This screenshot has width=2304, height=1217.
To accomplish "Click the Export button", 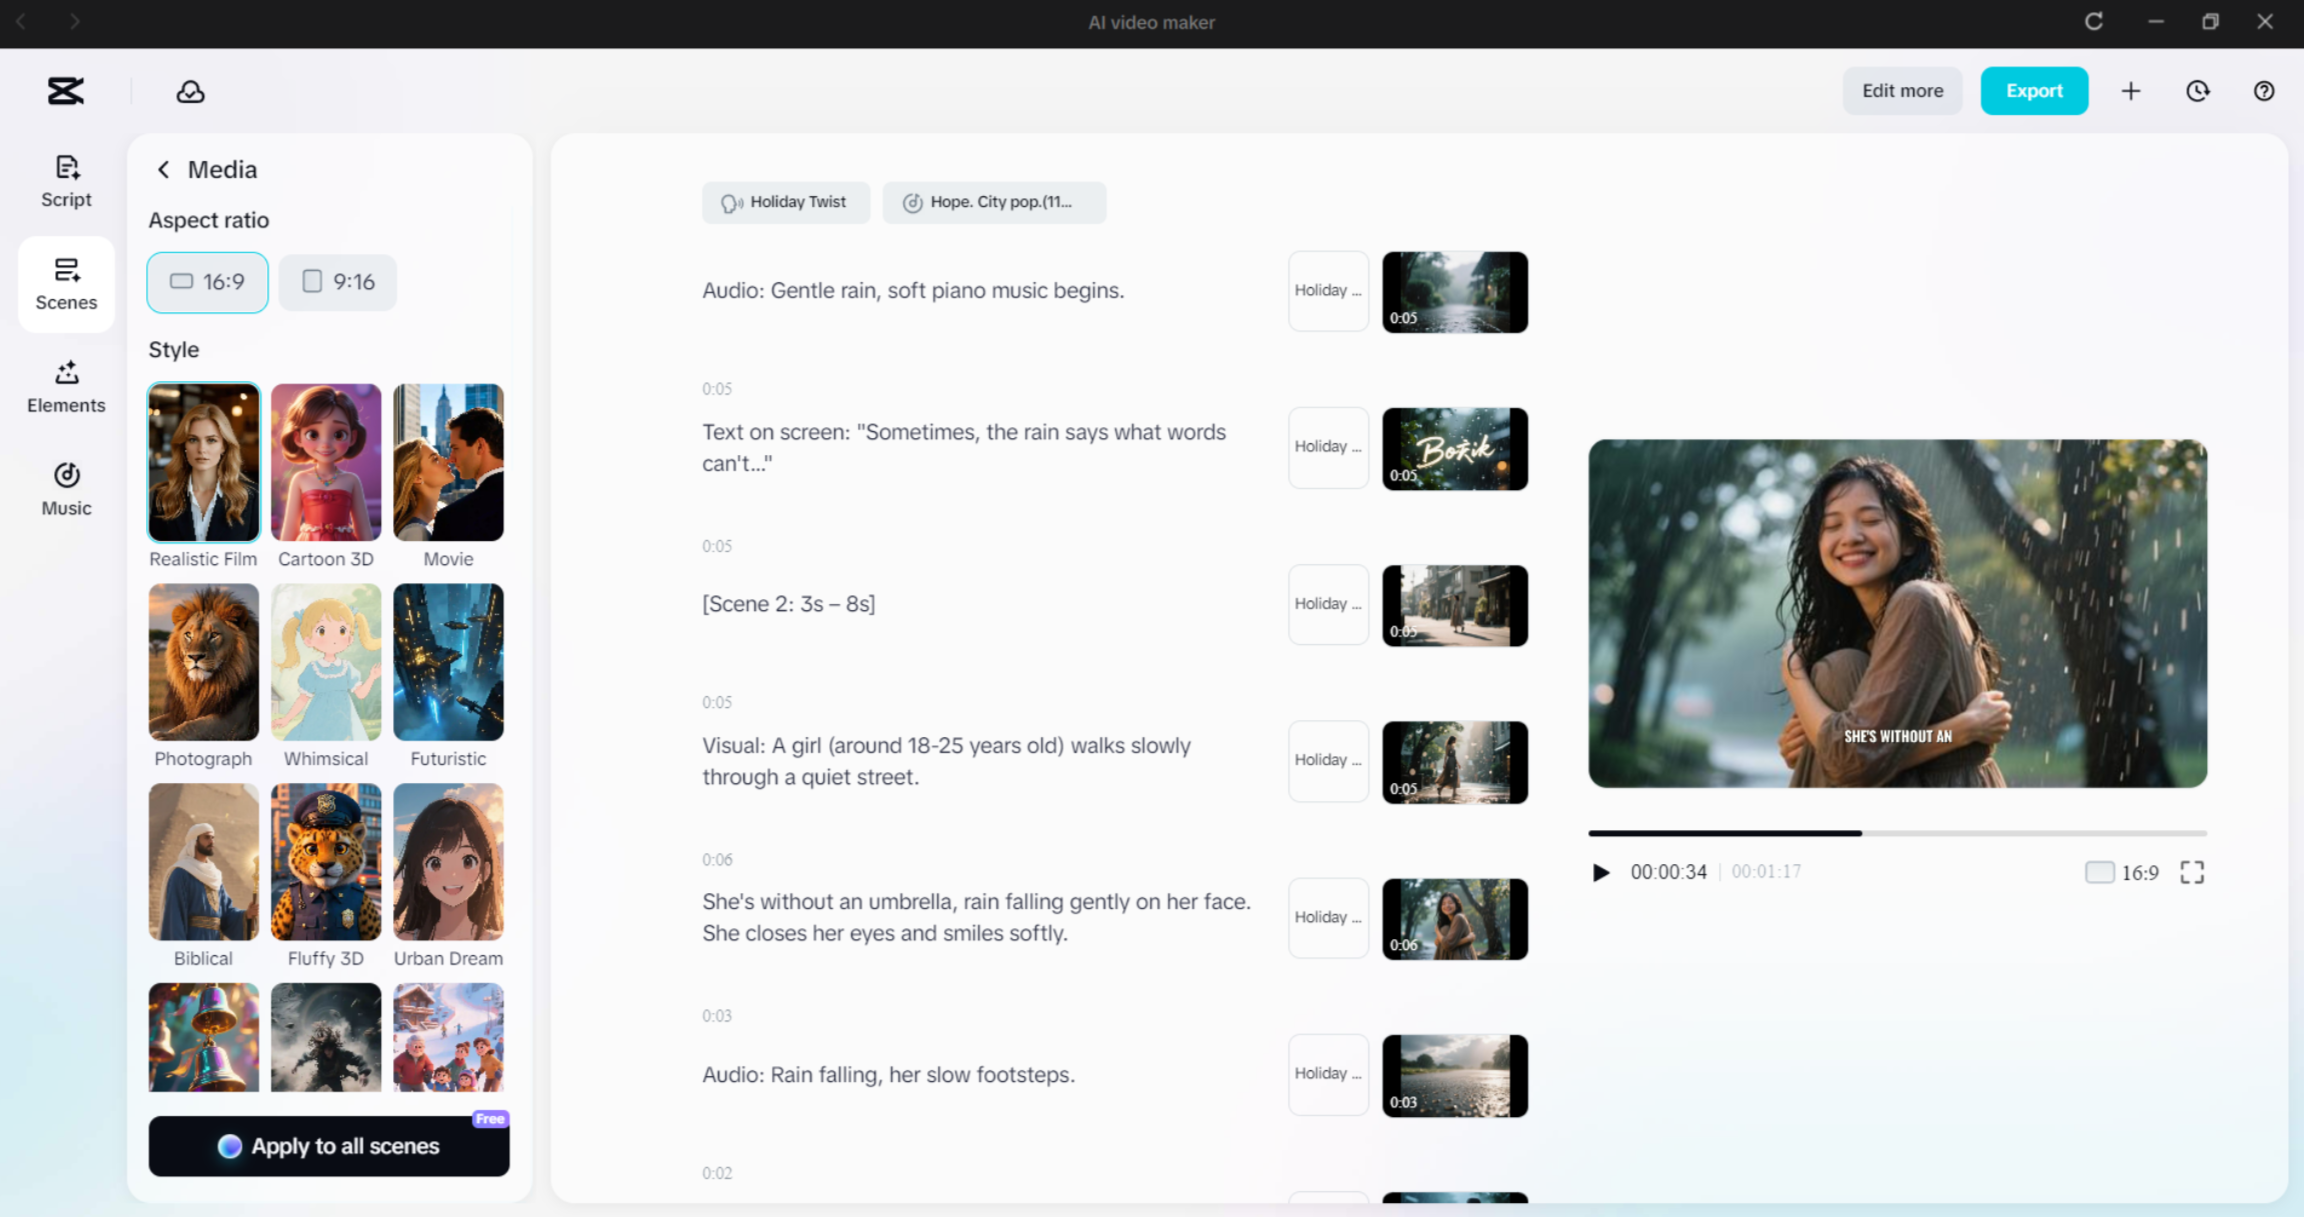I will tap(2034, 91).
